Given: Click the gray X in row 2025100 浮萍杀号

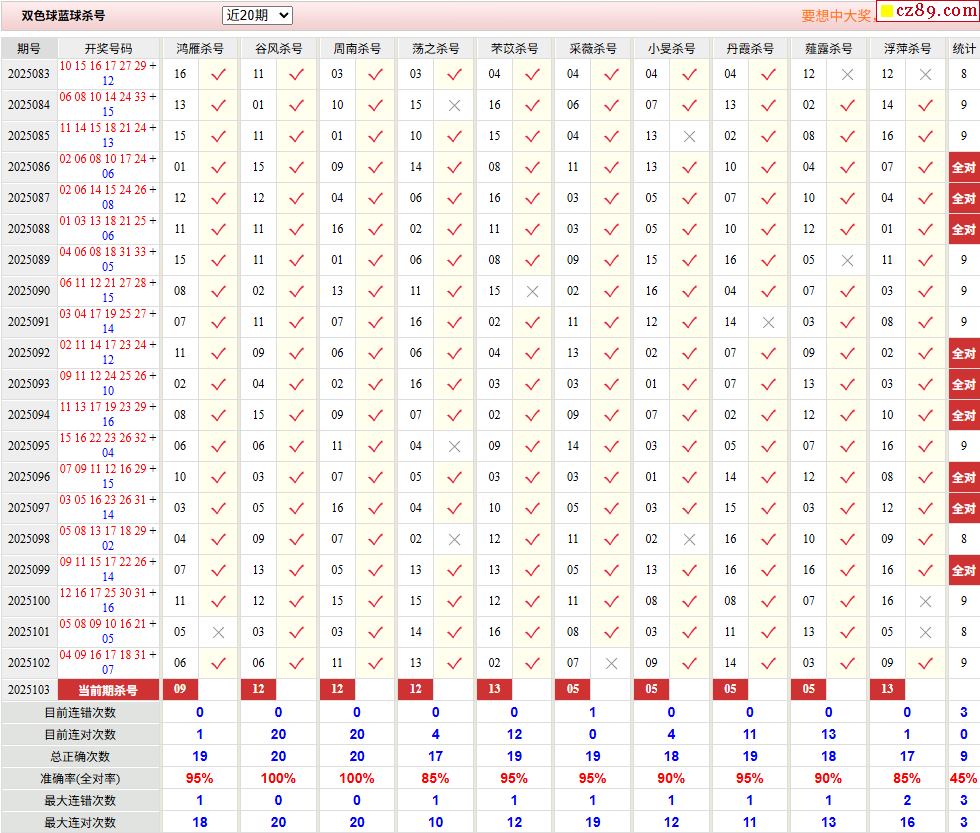Looking at the screenshot, I should [926, 601].
